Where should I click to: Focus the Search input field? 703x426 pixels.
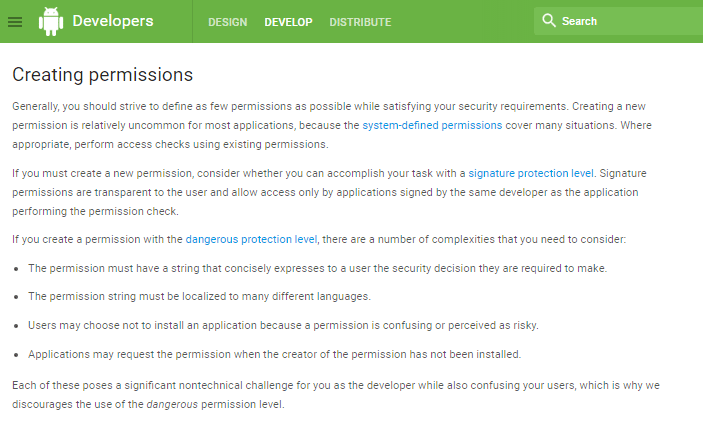coord(618,21)
